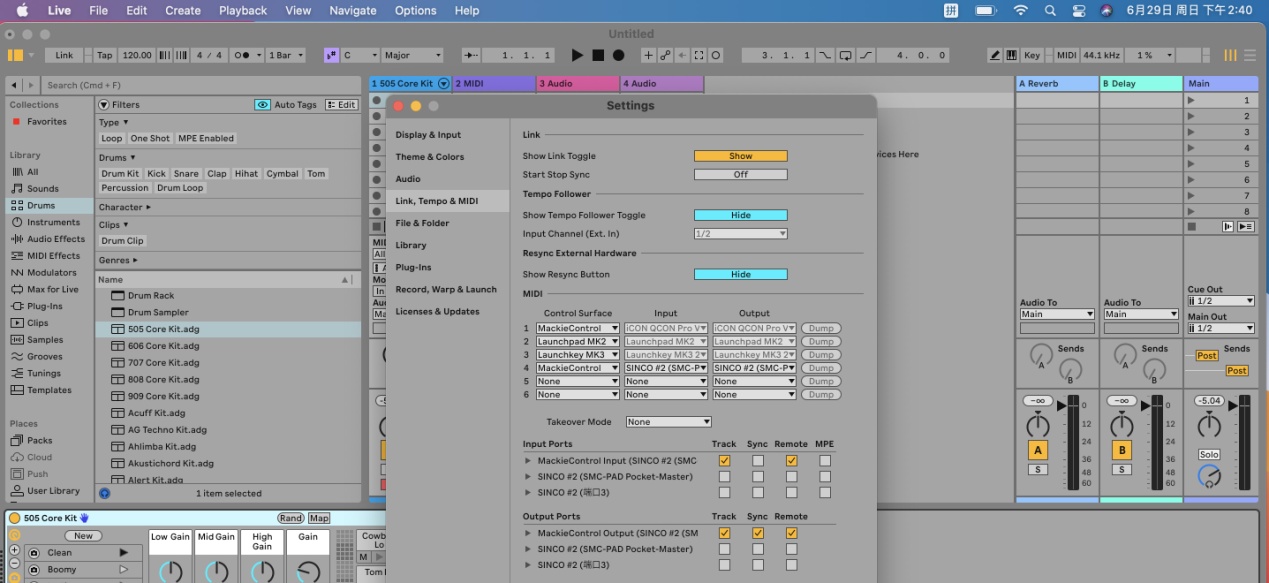Toggle the metronome button
The height and width of the screenshot is (583, 1269).
pyautogui.click(x=244, y=56)
